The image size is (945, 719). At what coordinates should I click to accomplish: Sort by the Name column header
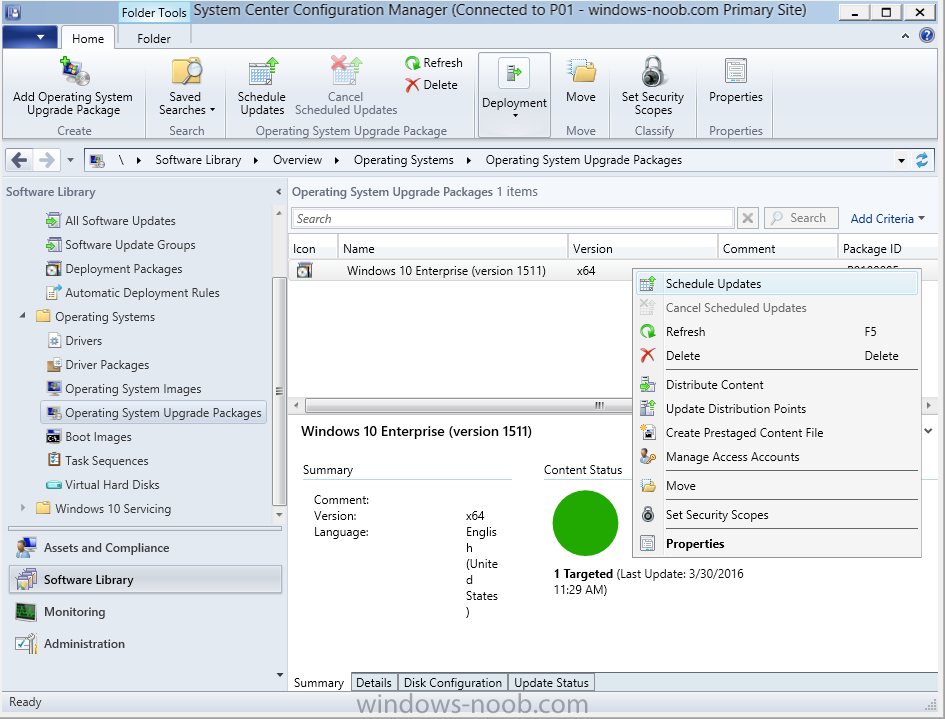[x=453, y=248]
